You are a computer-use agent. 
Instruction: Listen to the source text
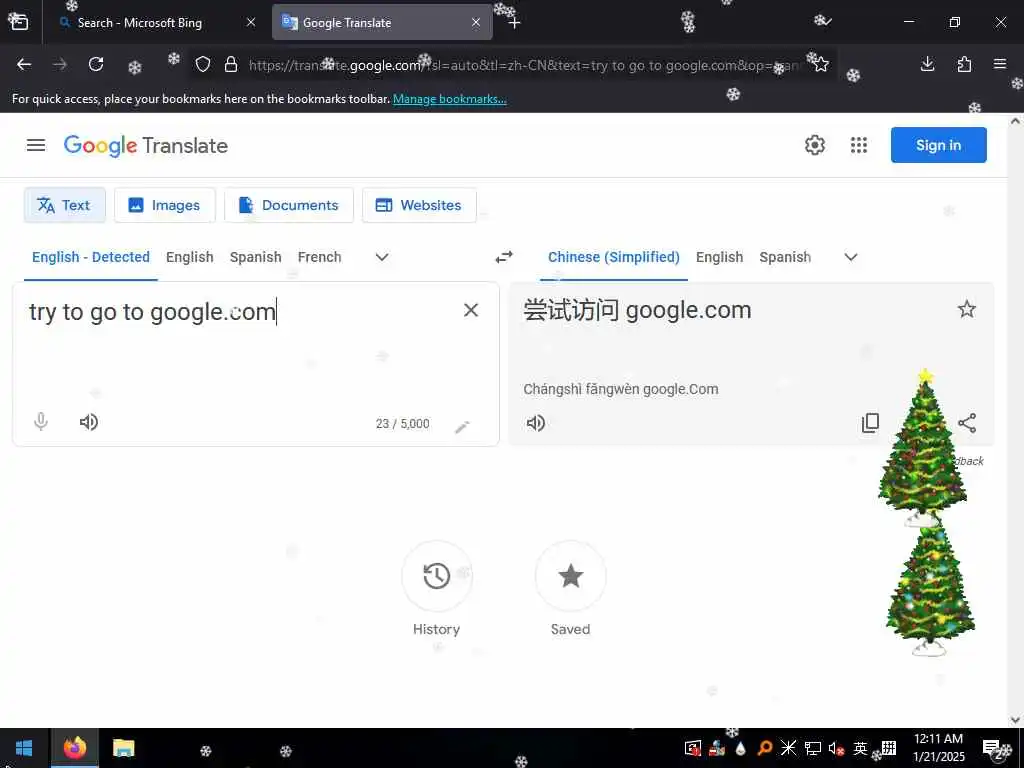(89, 422)
